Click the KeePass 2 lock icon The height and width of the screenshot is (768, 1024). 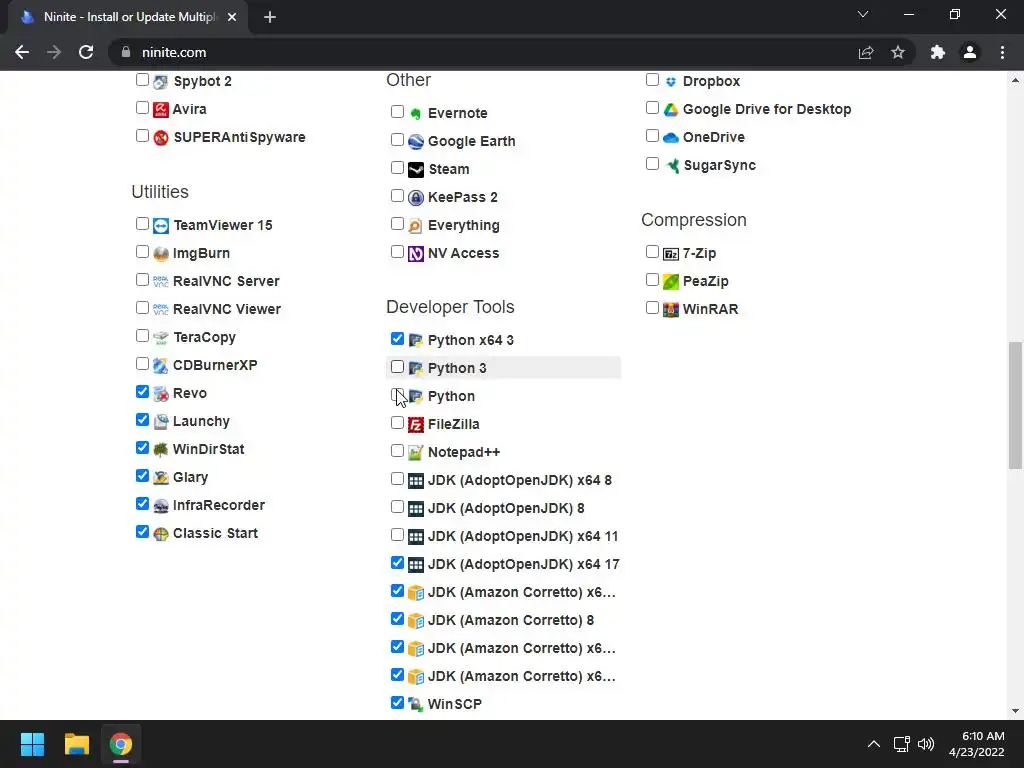pyautogui.click(x=415, y=198)
